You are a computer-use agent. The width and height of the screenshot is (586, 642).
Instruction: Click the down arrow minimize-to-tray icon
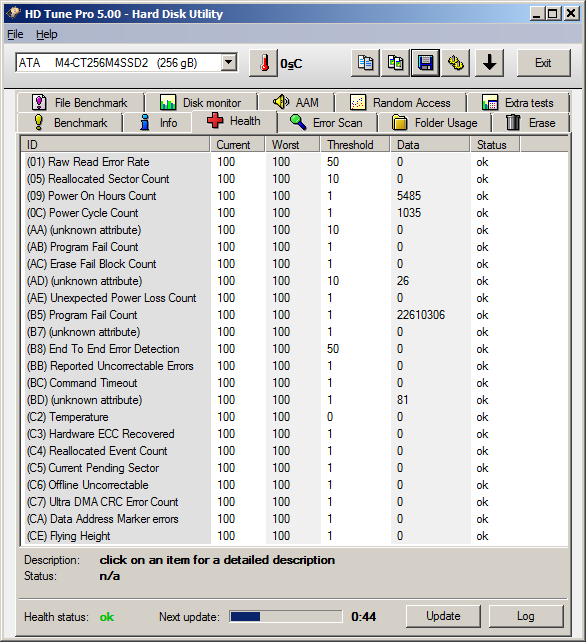pos(489,63)
